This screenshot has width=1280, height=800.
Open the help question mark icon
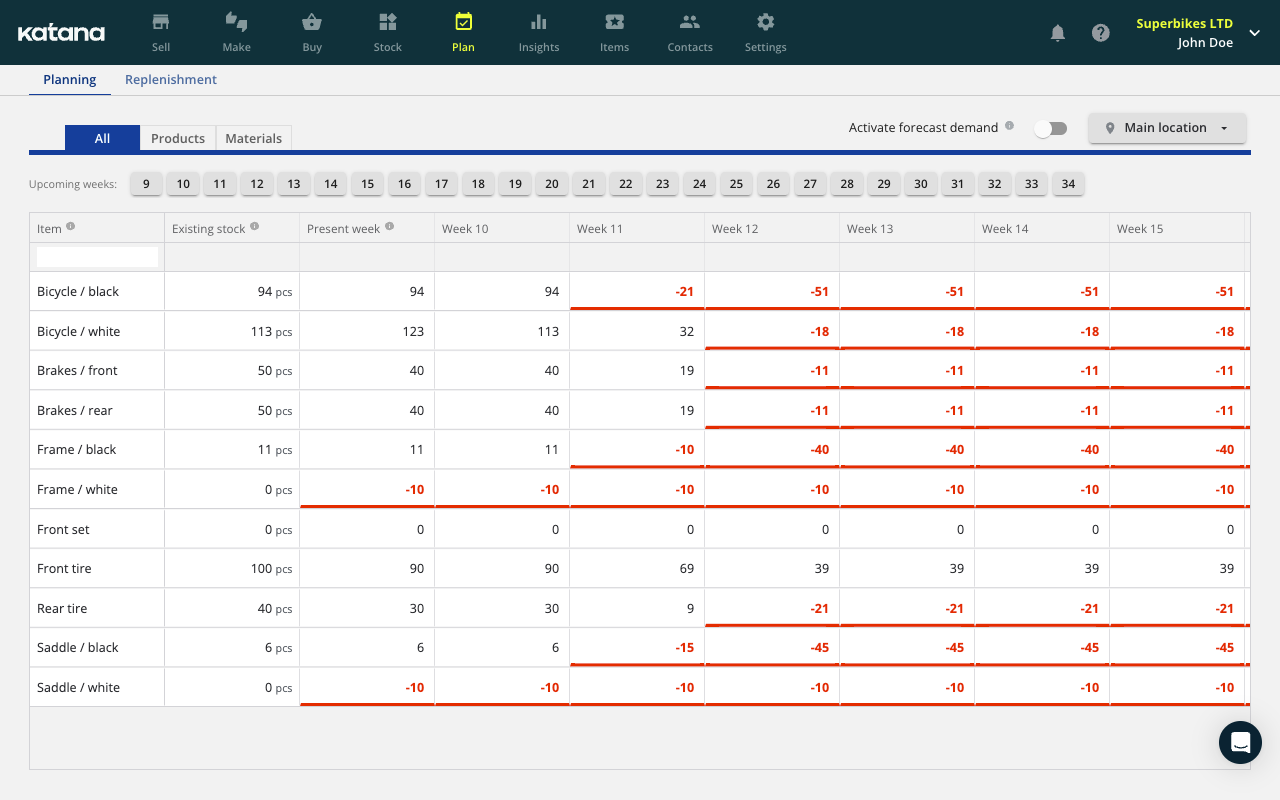[x=1100, y=33]
